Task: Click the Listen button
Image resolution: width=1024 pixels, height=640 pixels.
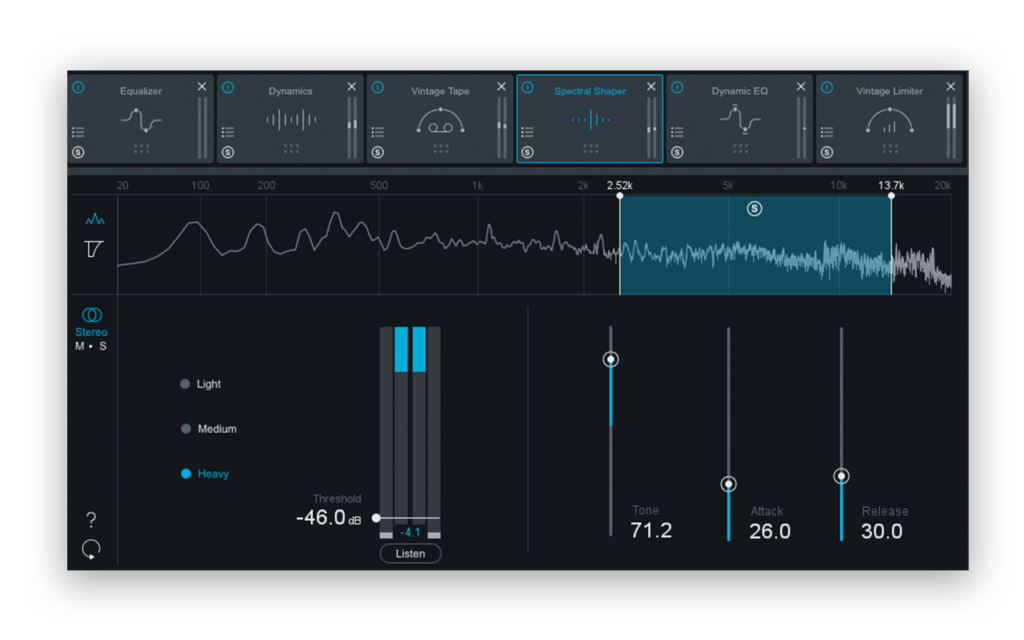Action: coord(410,554)
